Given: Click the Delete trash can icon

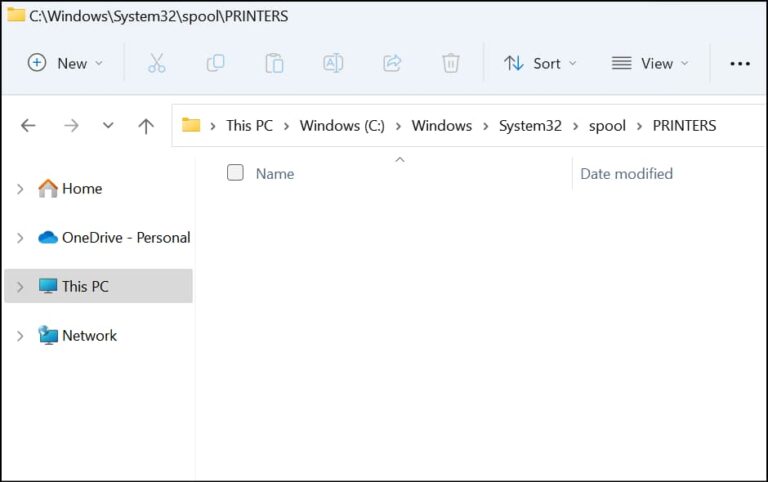Looking at the screenshot, I should tap(451, 63).
